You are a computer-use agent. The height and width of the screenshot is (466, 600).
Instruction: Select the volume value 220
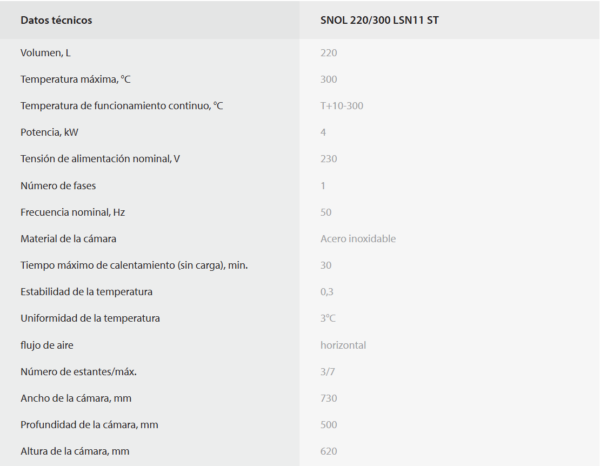[x=329, y=52]
